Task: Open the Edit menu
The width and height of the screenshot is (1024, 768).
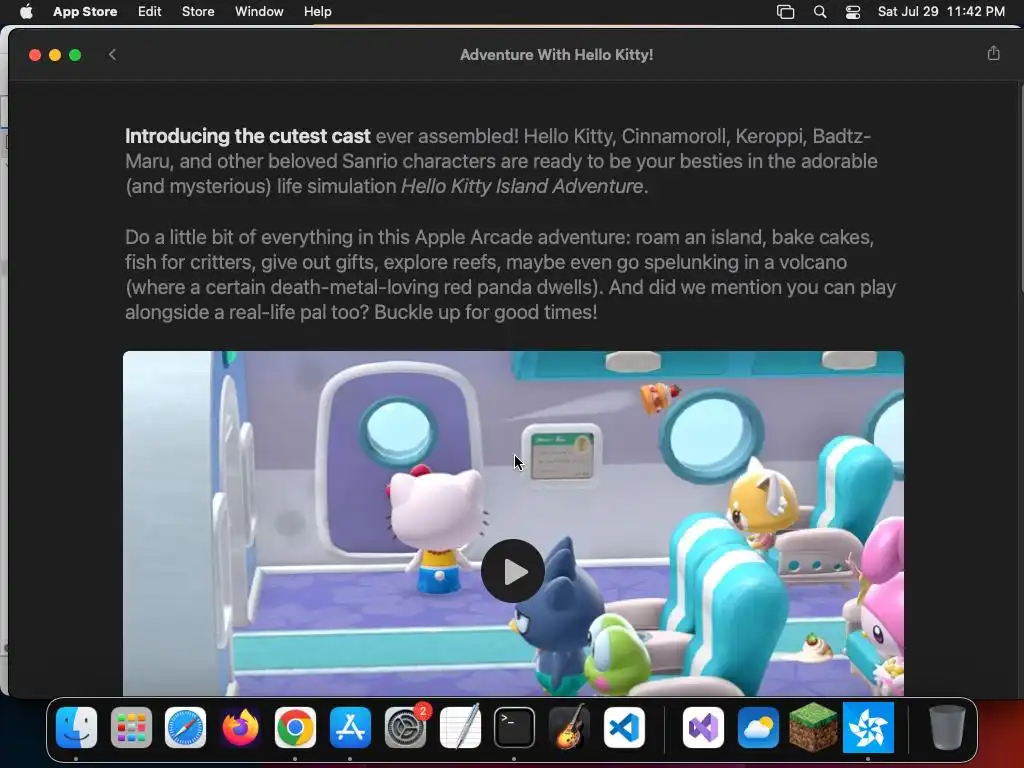Action: click(150, 12)
